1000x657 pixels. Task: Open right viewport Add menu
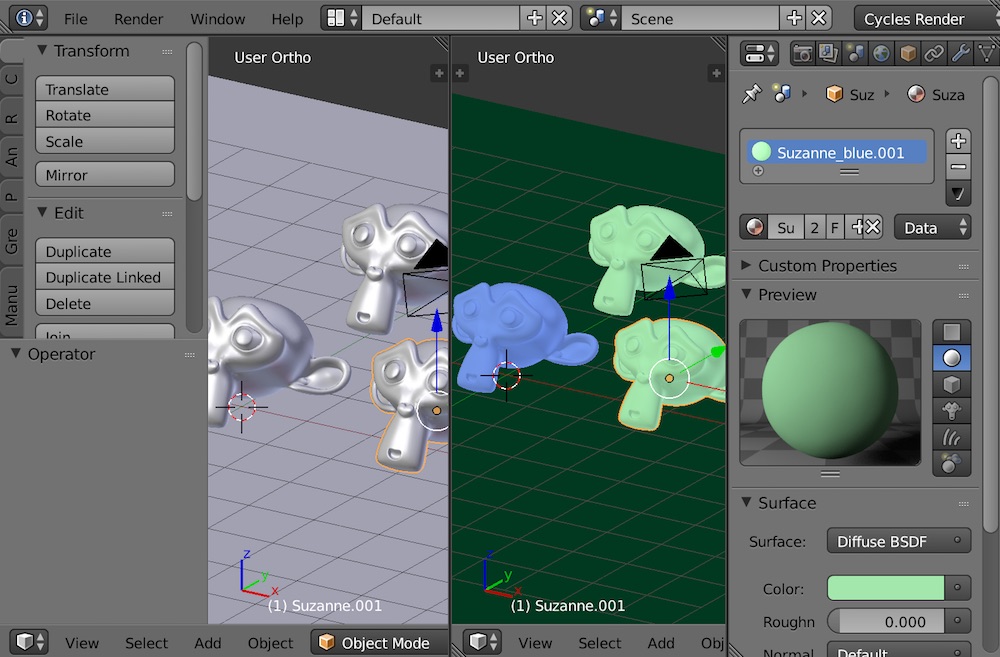point(661,643)
